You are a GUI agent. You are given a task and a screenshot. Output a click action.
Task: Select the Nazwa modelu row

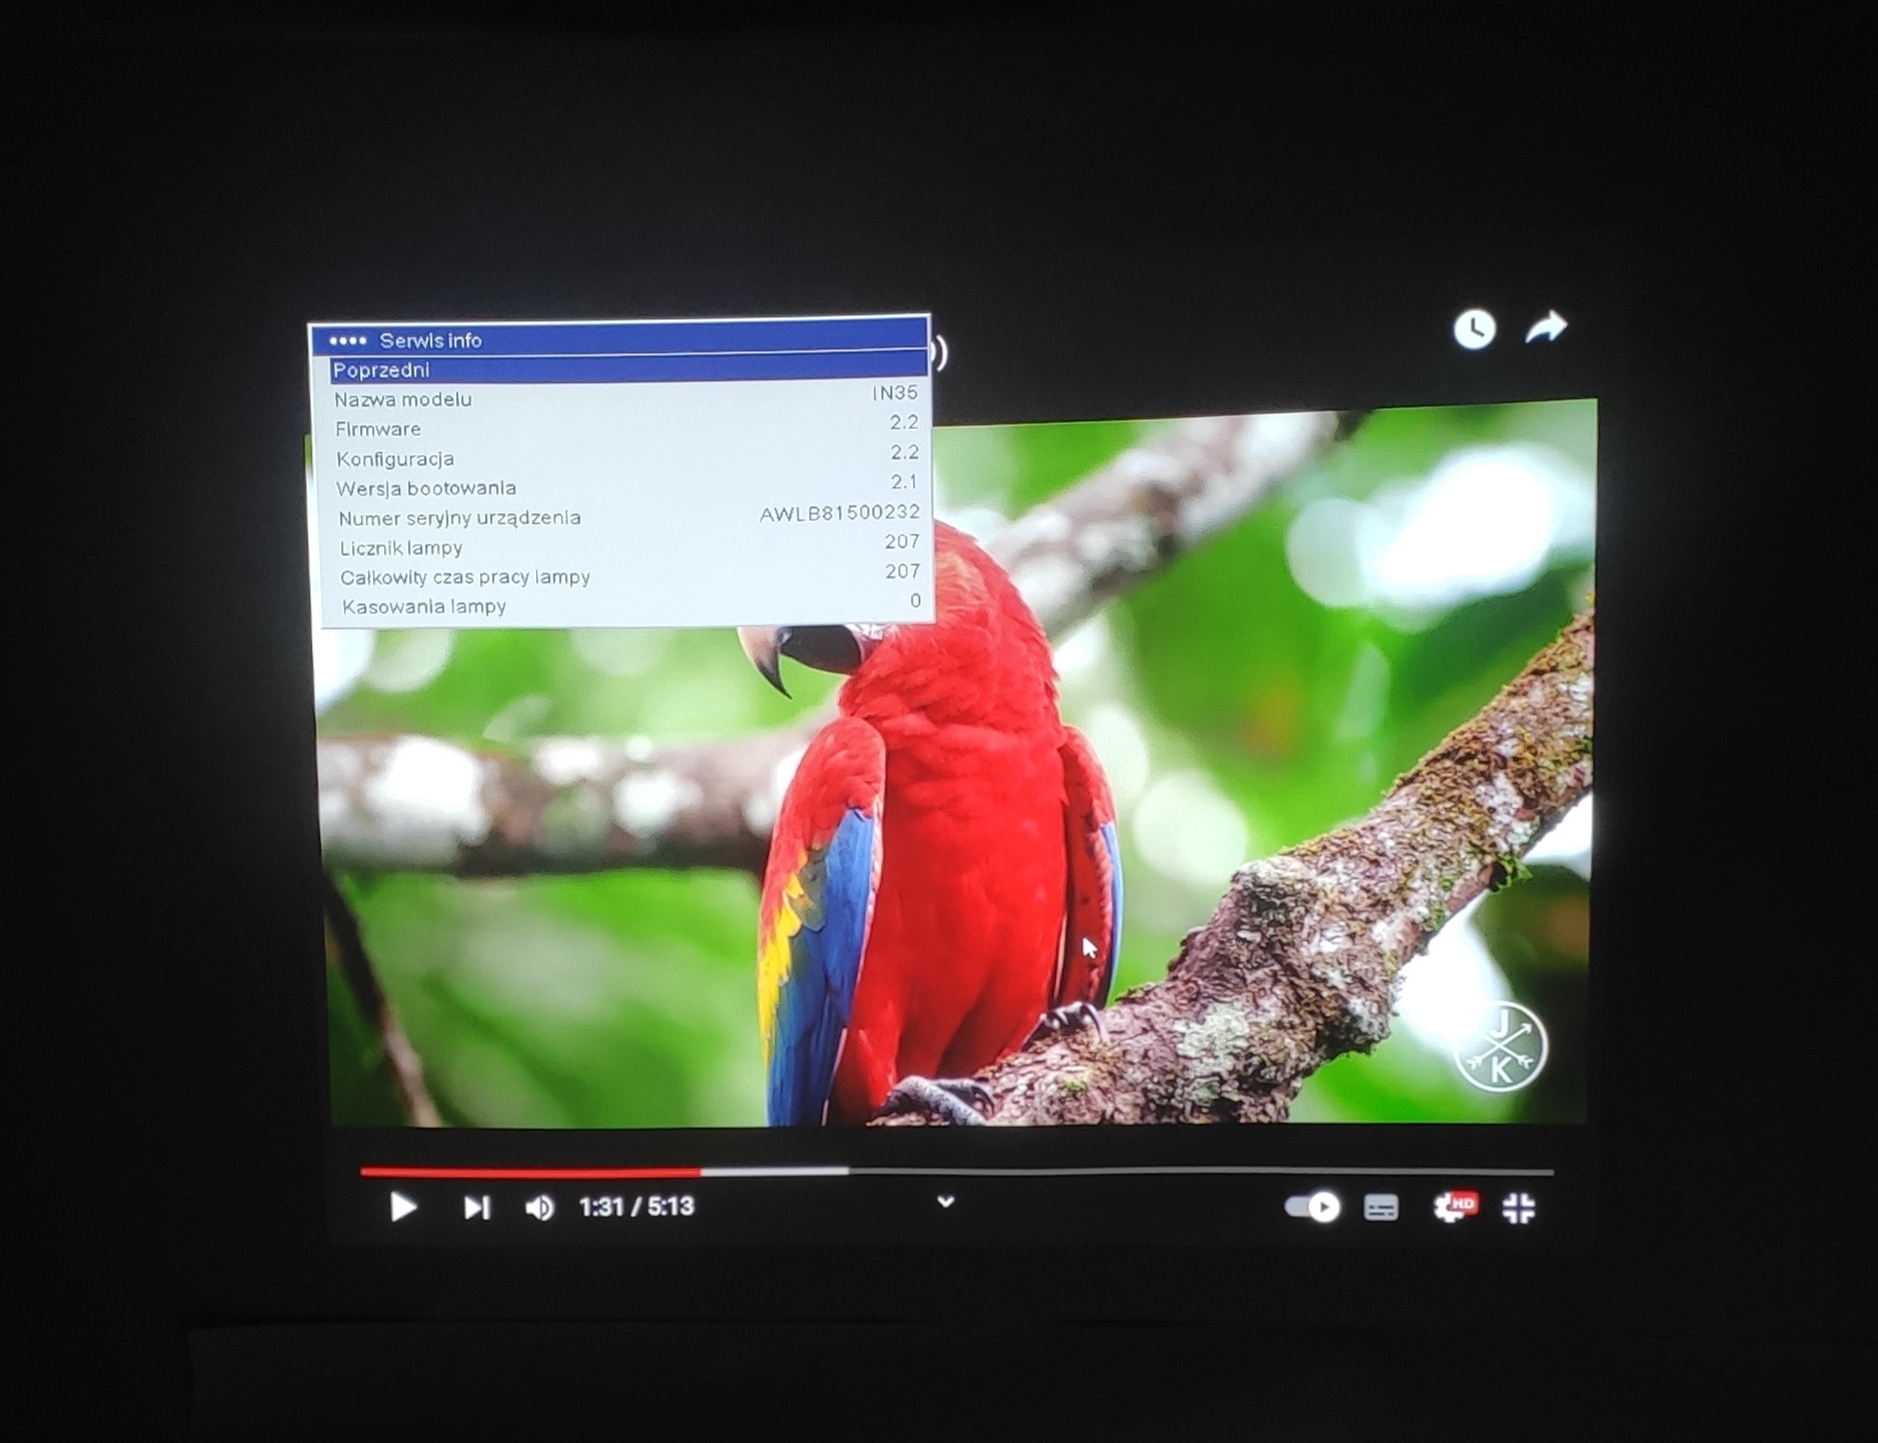(626, 398)
